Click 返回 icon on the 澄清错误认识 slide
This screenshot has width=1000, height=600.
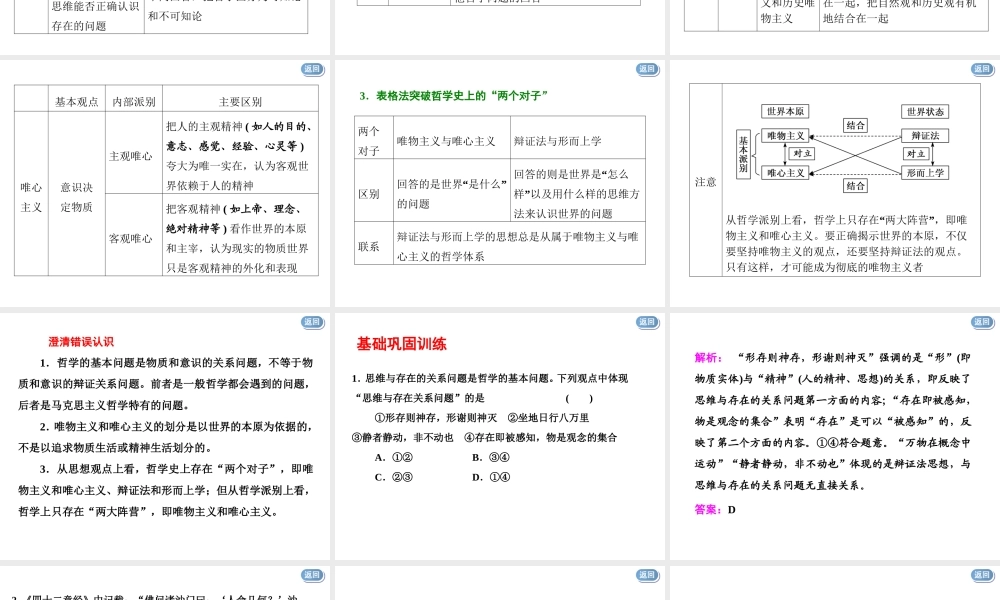tap(312, 322)
